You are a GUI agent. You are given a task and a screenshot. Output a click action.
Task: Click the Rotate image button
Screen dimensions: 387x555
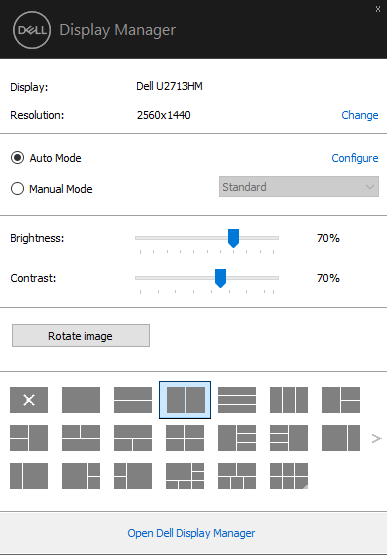[x=81, y=336]
